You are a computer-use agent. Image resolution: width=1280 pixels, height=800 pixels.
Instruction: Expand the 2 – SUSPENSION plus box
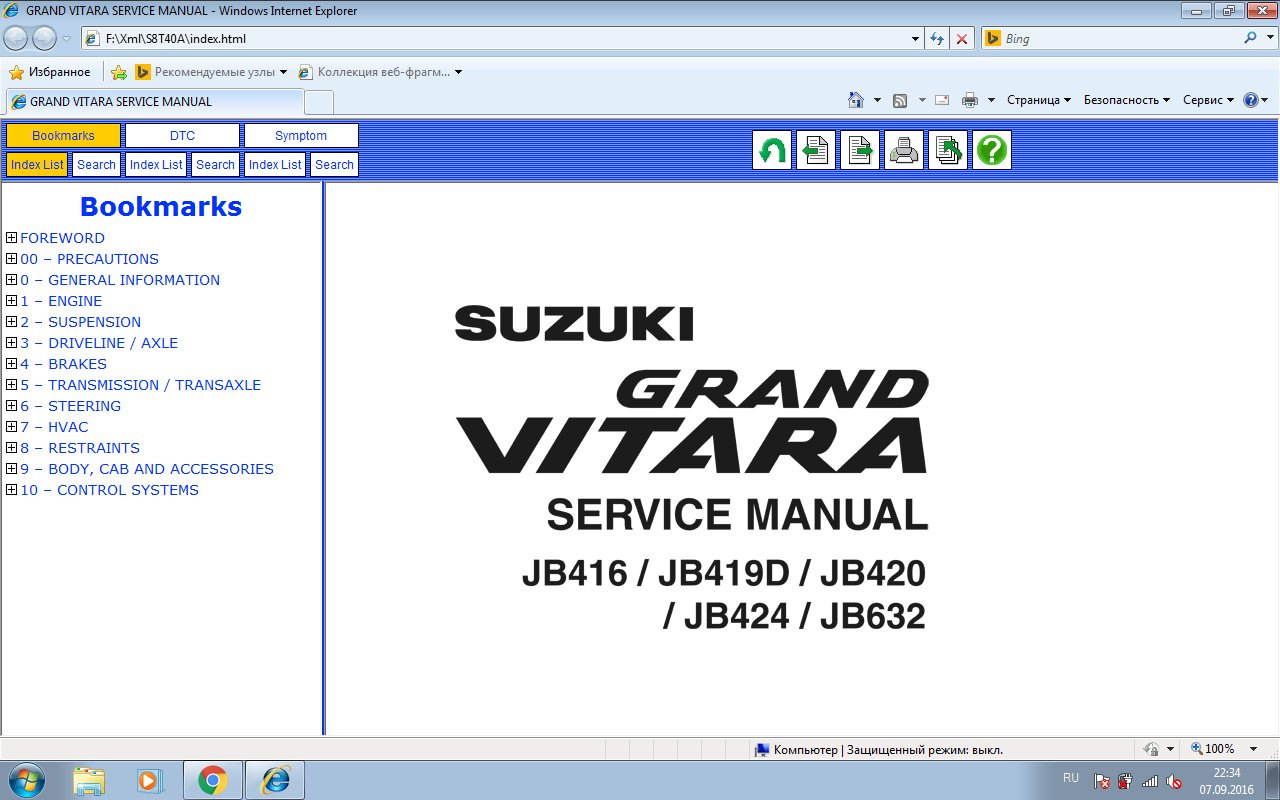12,322
